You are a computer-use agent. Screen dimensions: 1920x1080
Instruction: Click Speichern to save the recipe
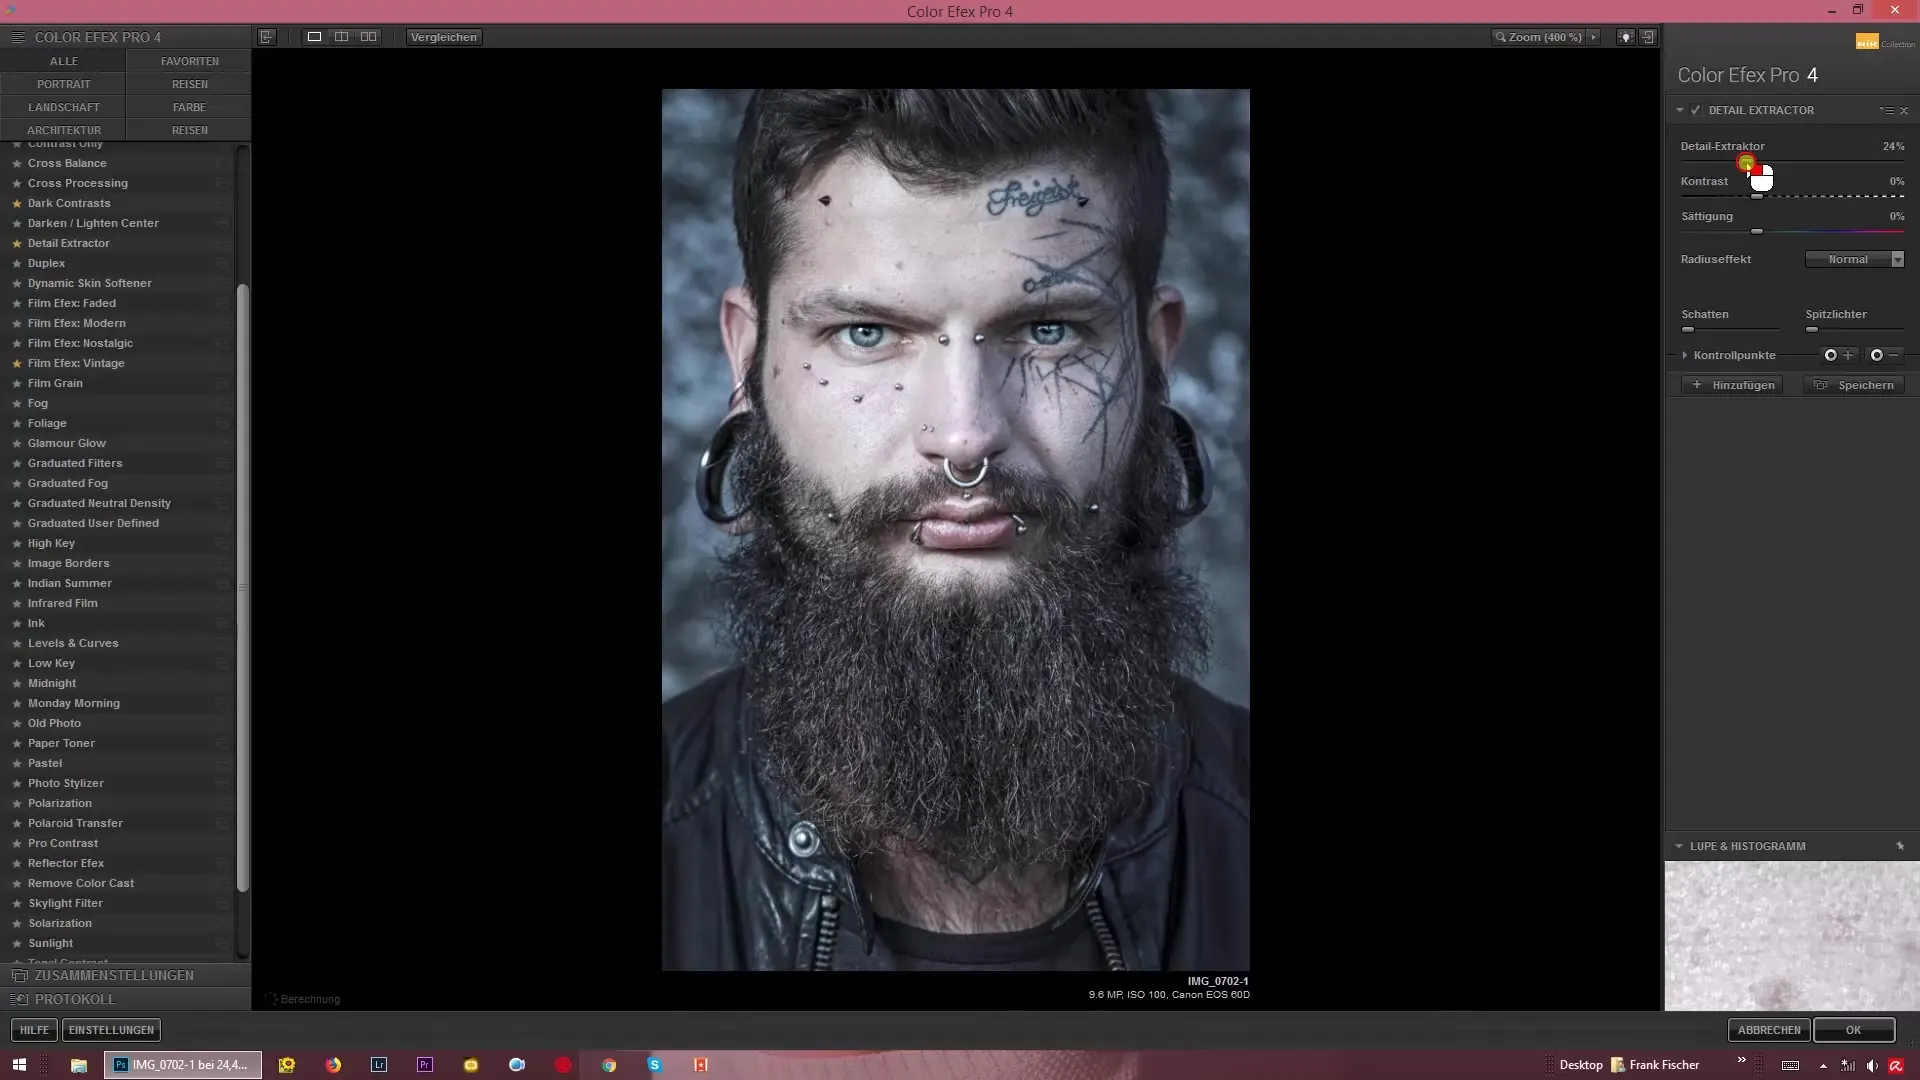click(1855, 385)
